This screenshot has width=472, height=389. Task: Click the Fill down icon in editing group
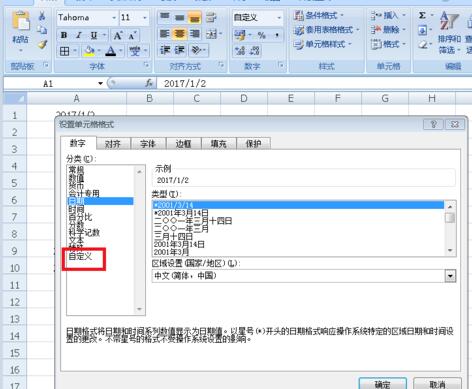click(422, 31)
